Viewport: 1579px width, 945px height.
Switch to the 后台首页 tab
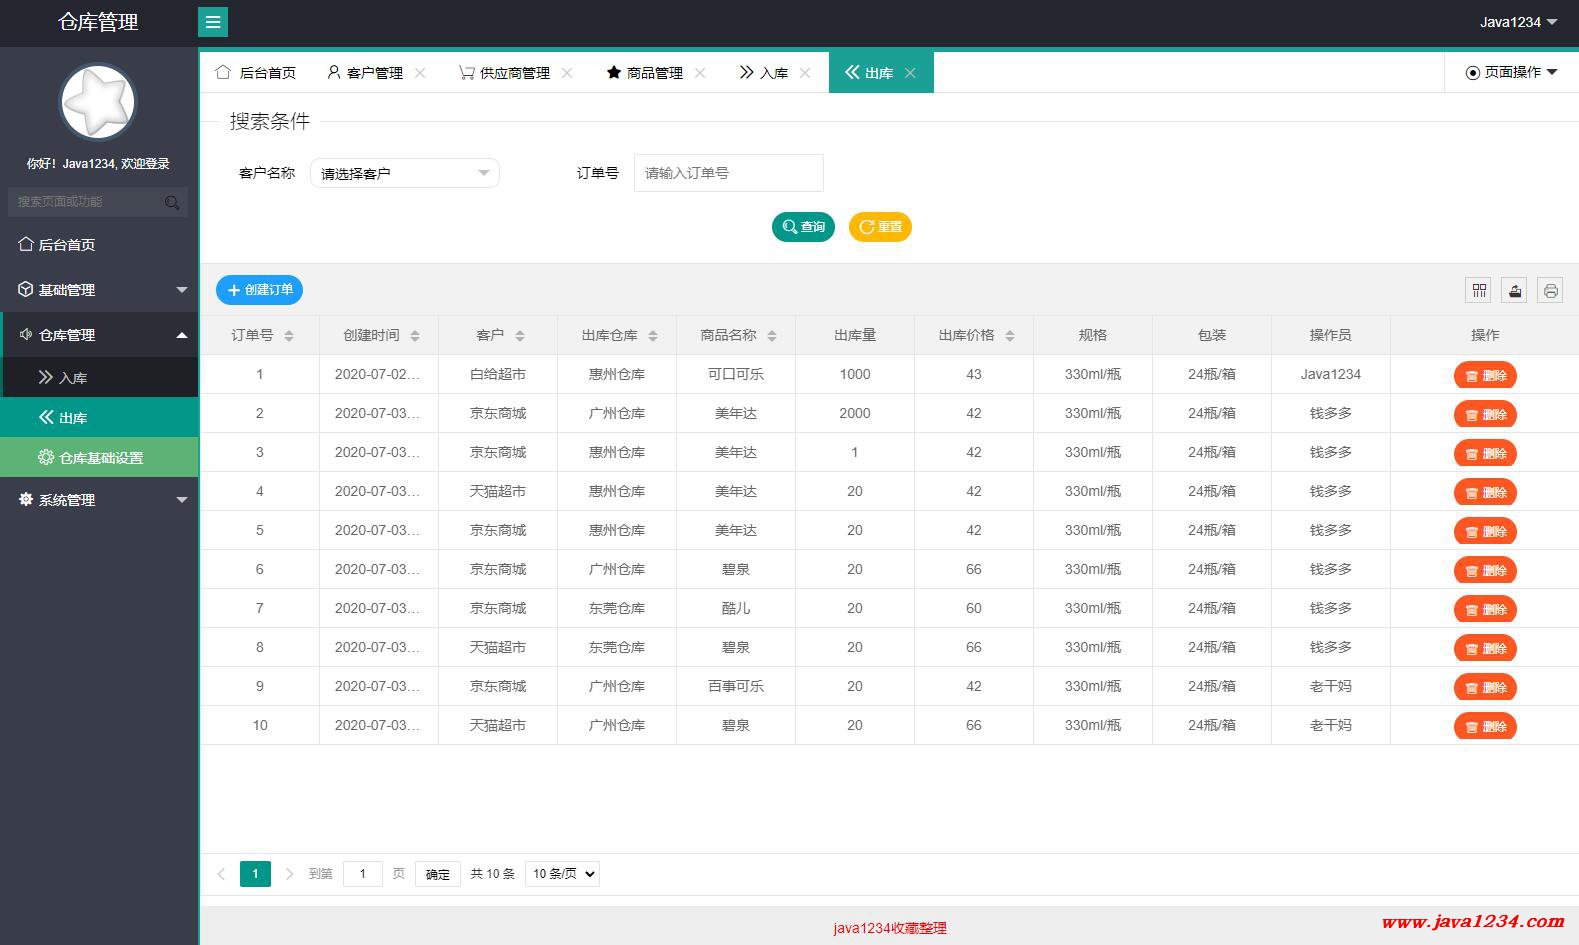(256, 73)
